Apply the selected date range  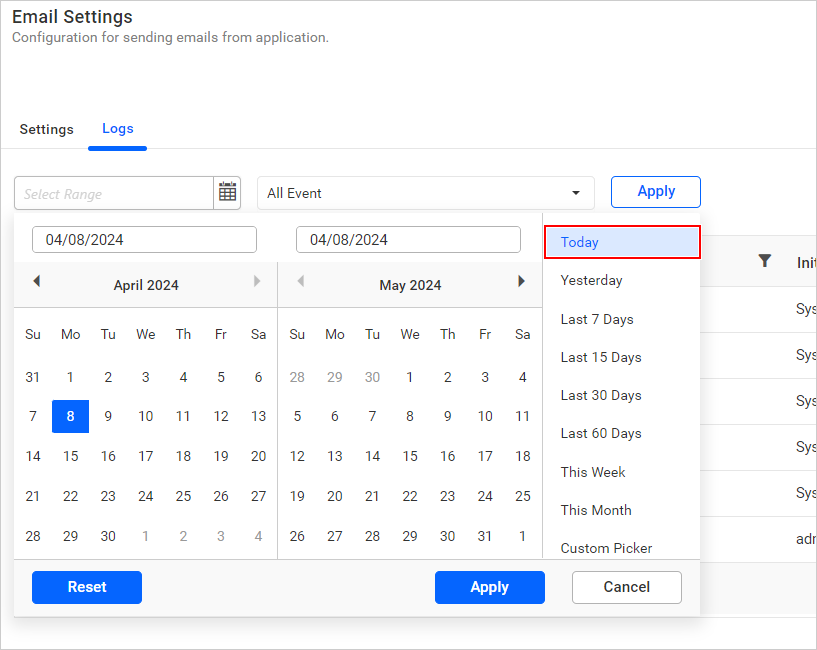tap(489, 587)
